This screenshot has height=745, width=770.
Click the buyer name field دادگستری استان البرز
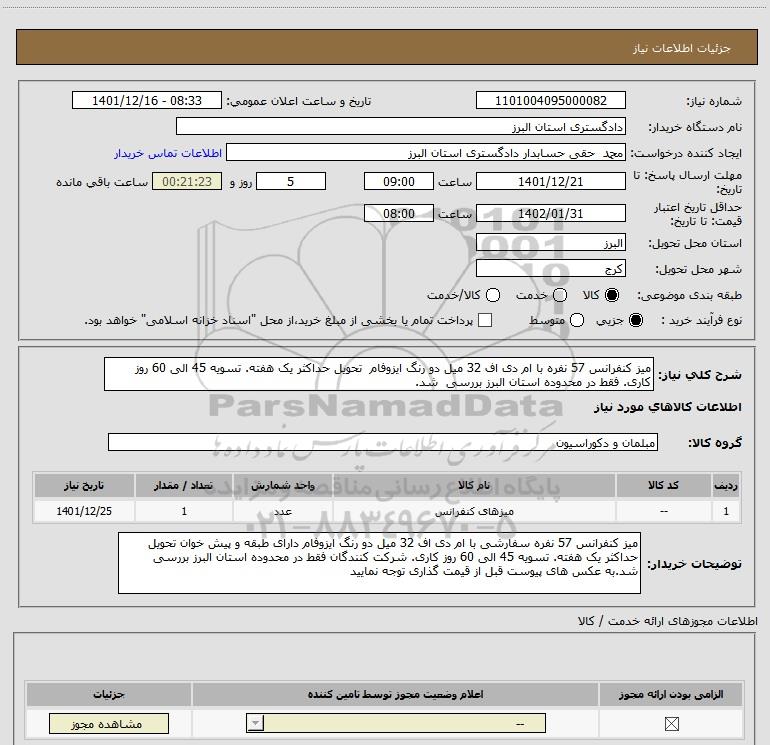click(x=401, y=126)
